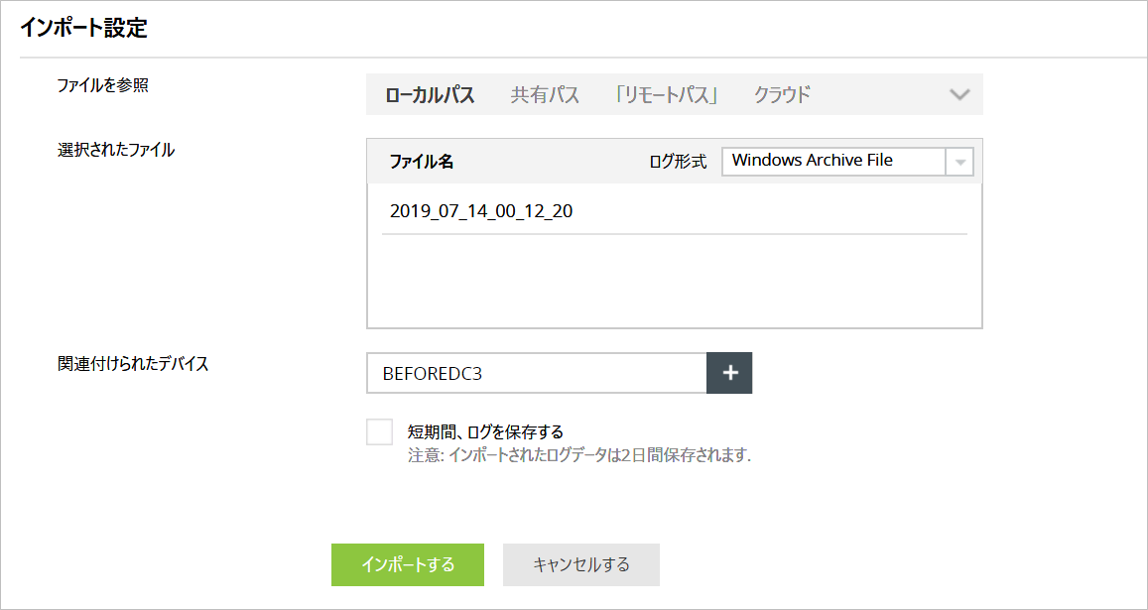Click the キャンセルする button
This screenshot has height=610, width=1148.
coord(581,565)
